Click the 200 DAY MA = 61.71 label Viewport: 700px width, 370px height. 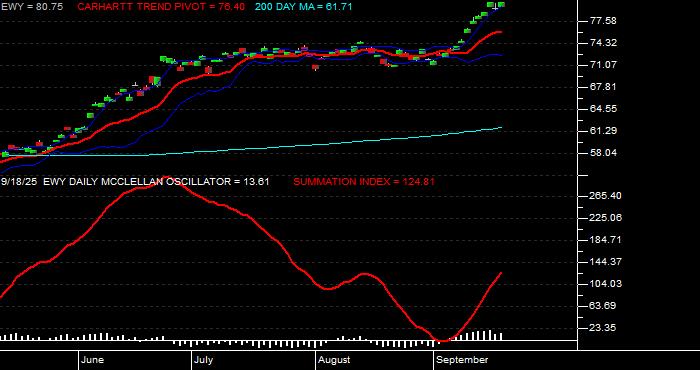304,7
